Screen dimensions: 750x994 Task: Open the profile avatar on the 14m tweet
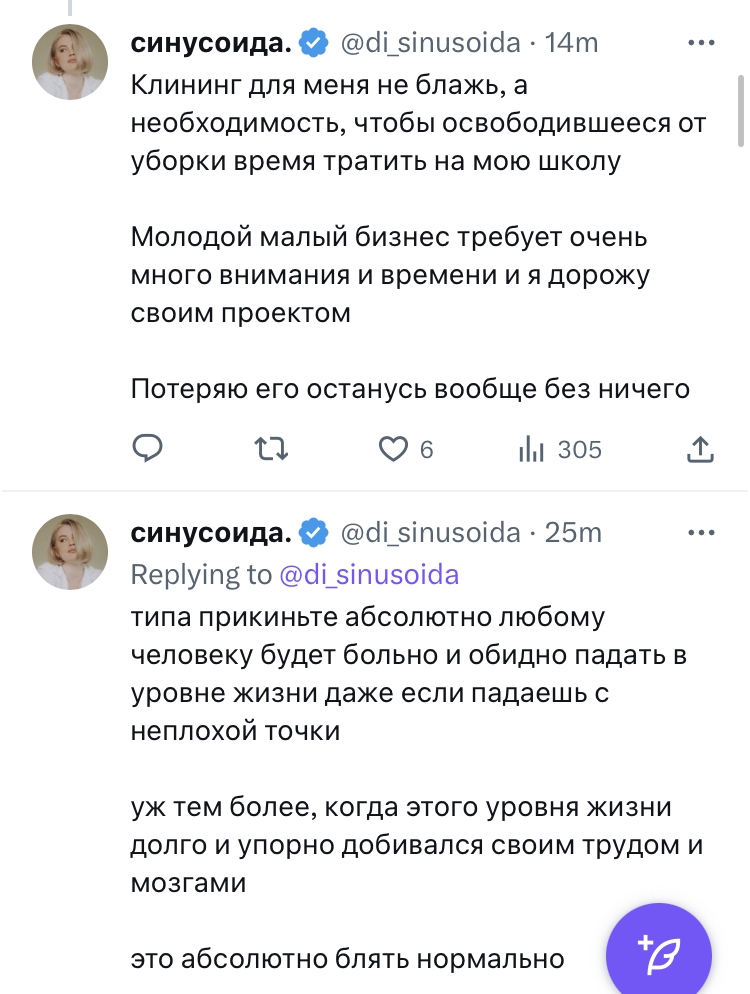tap(70, 62)
